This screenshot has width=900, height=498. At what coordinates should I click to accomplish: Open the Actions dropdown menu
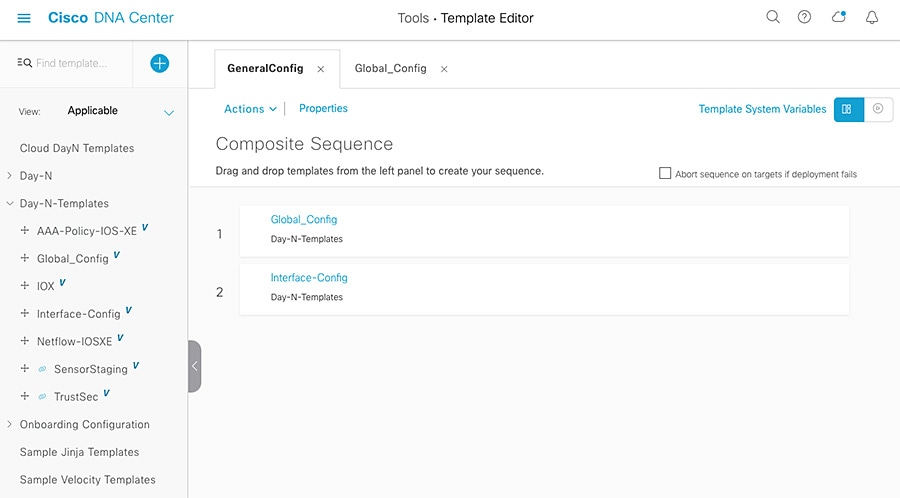pos(250,109)
